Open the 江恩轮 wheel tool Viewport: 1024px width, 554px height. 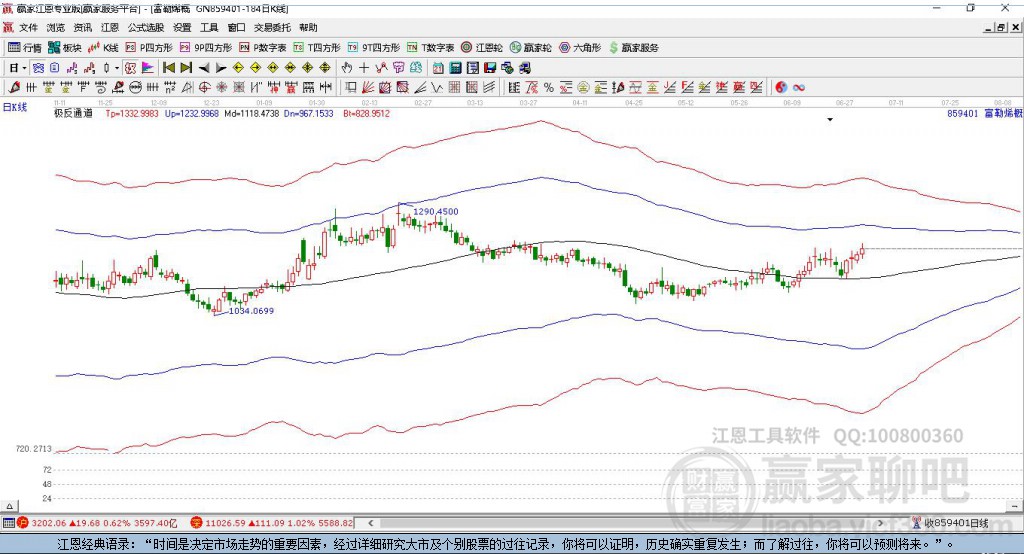[x=482, y=48]
